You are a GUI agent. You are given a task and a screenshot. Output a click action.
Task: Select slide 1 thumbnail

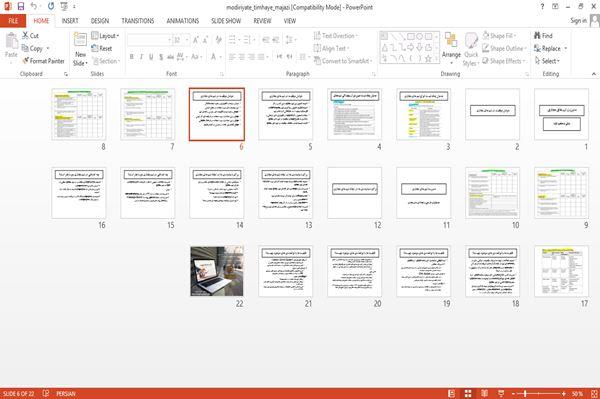(561, 114)
